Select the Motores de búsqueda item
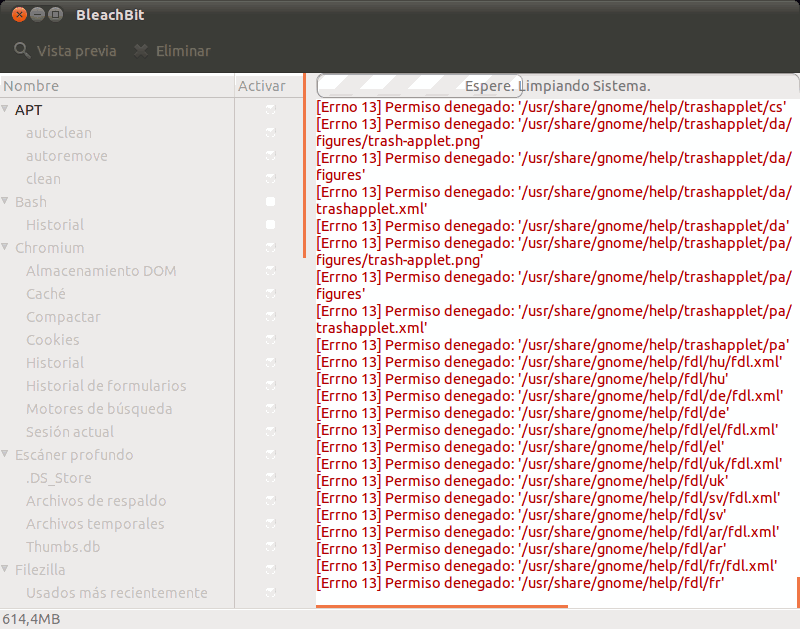The image size is (800, 629). 99,409
